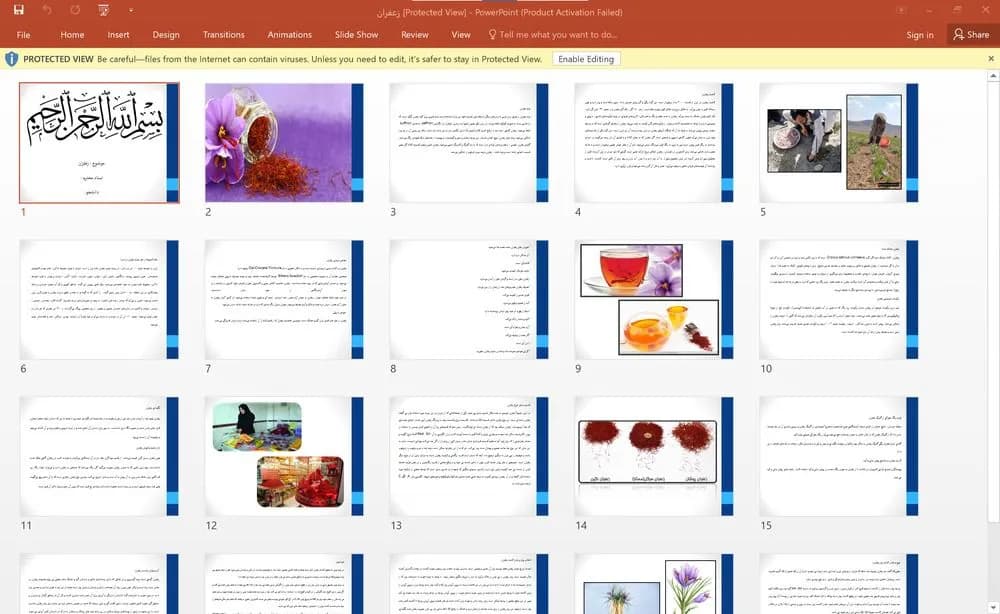Go to the Design tab
Viewport: 1000px width, 614px height.
(x=166, y=34)
